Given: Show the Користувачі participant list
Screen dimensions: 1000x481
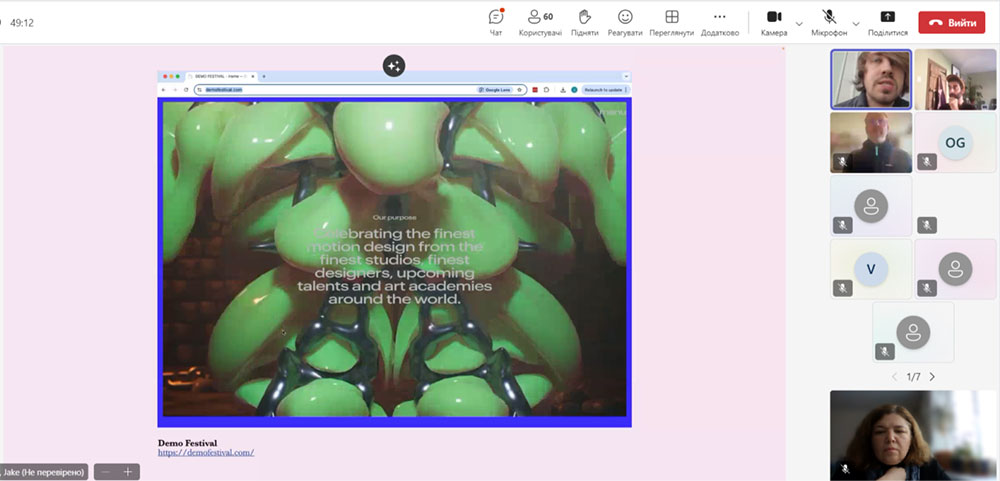Looking at the screenshot, I should [x=540, y=22].
